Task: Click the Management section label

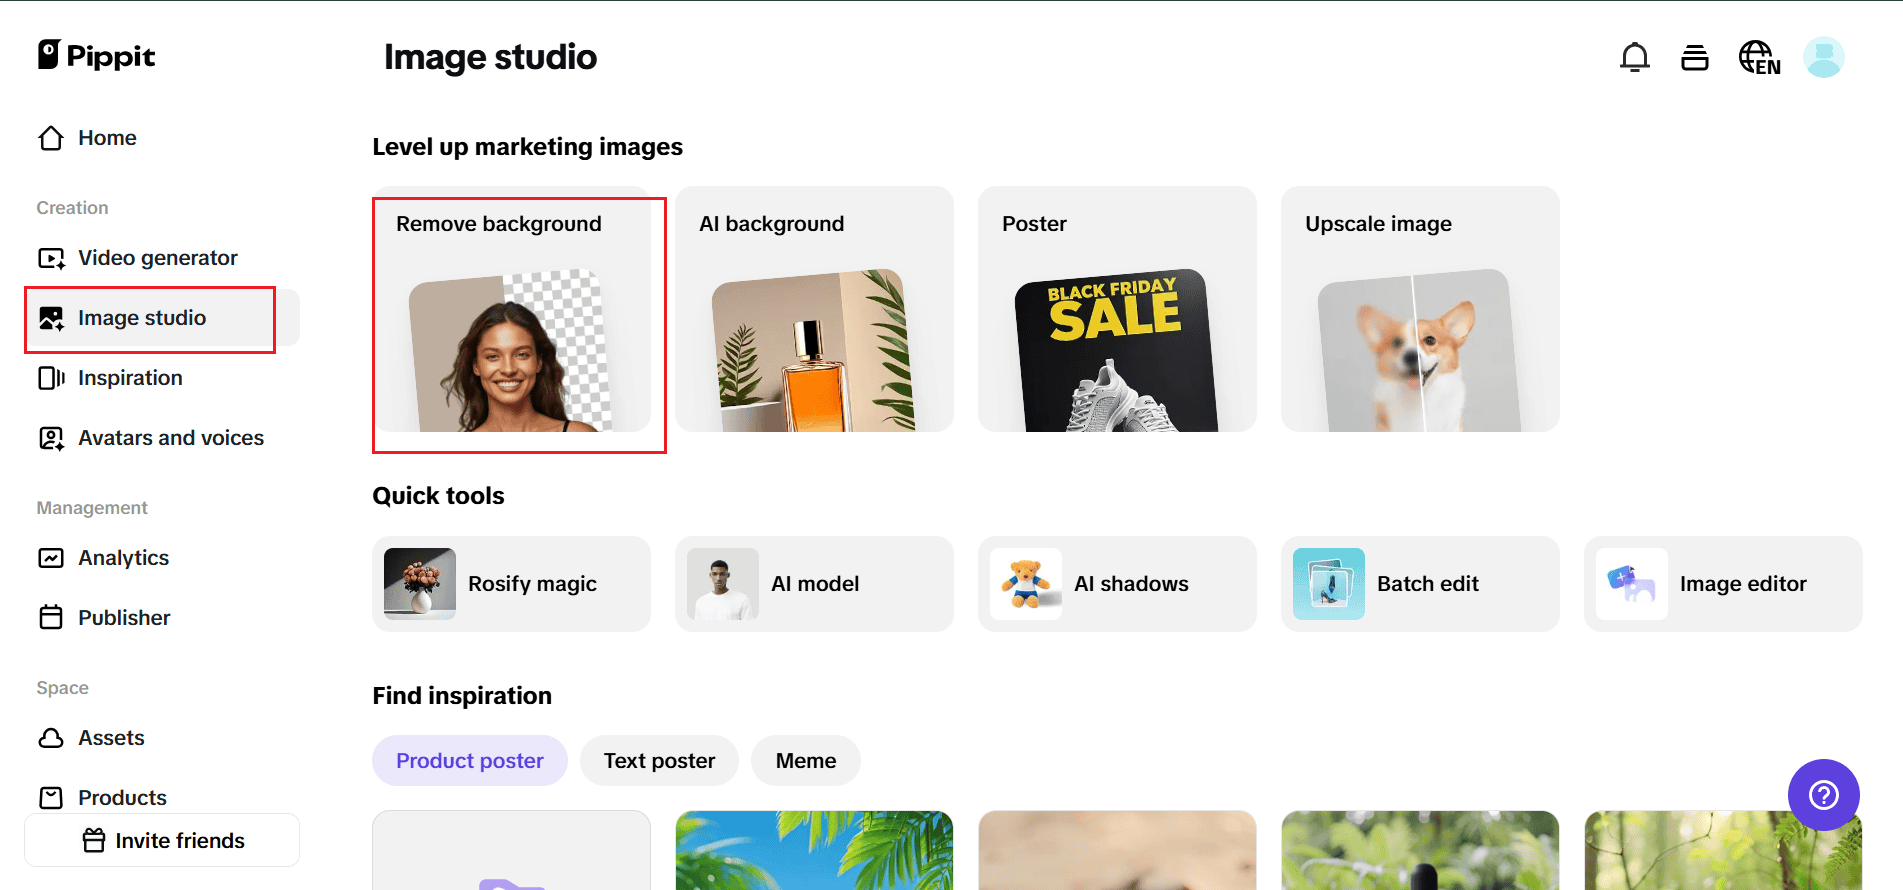Action: click(92, 508)
